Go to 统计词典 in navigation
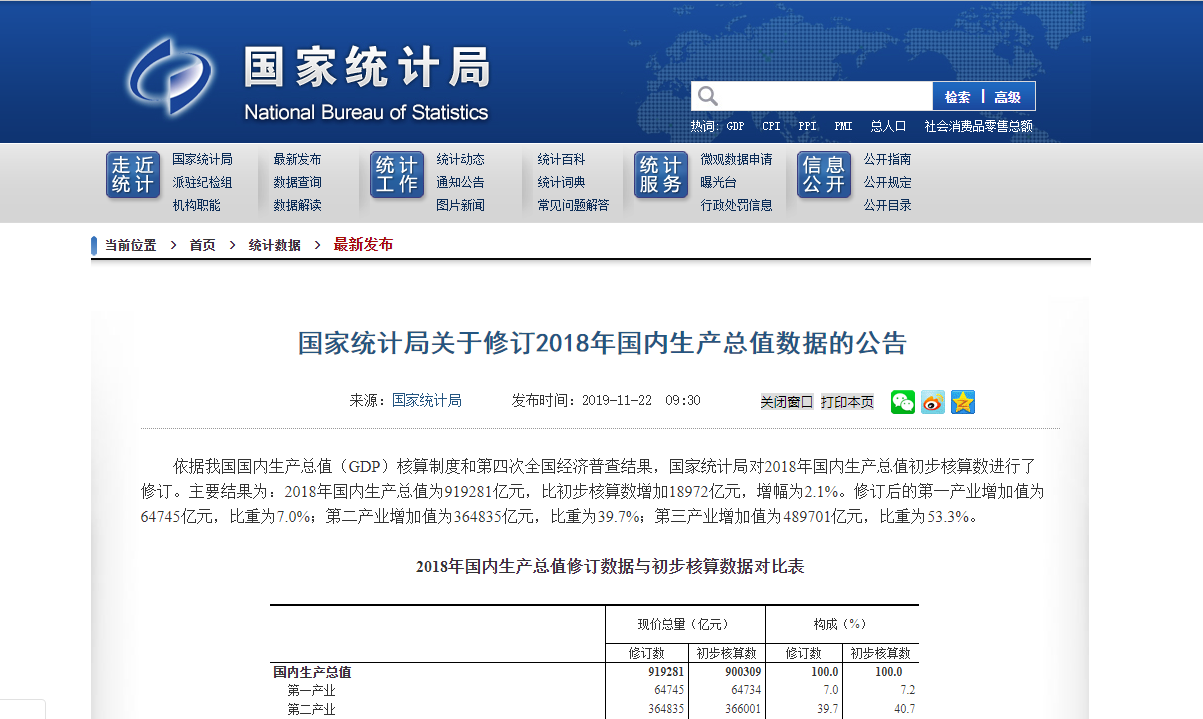This screenshot has height=719, width=1203. pos(561,182)
